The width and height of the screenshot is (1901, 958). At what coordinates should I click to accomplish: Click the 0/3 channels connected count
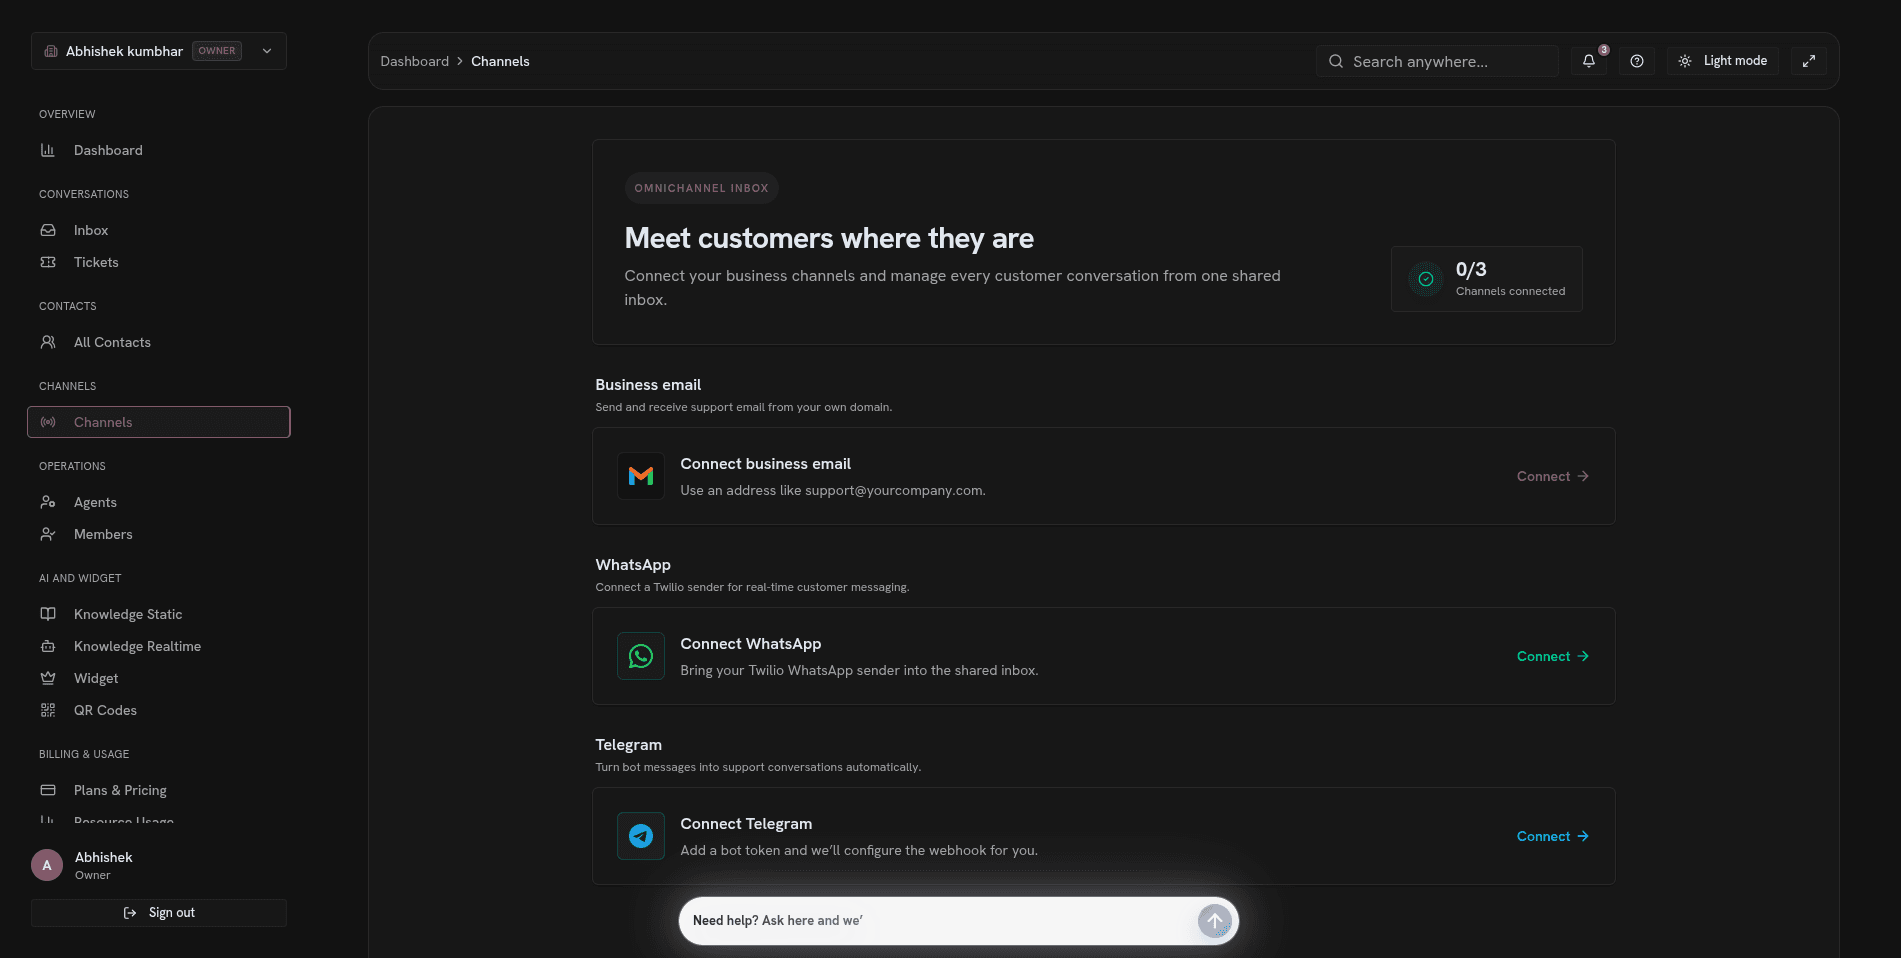pos(1471,270)
